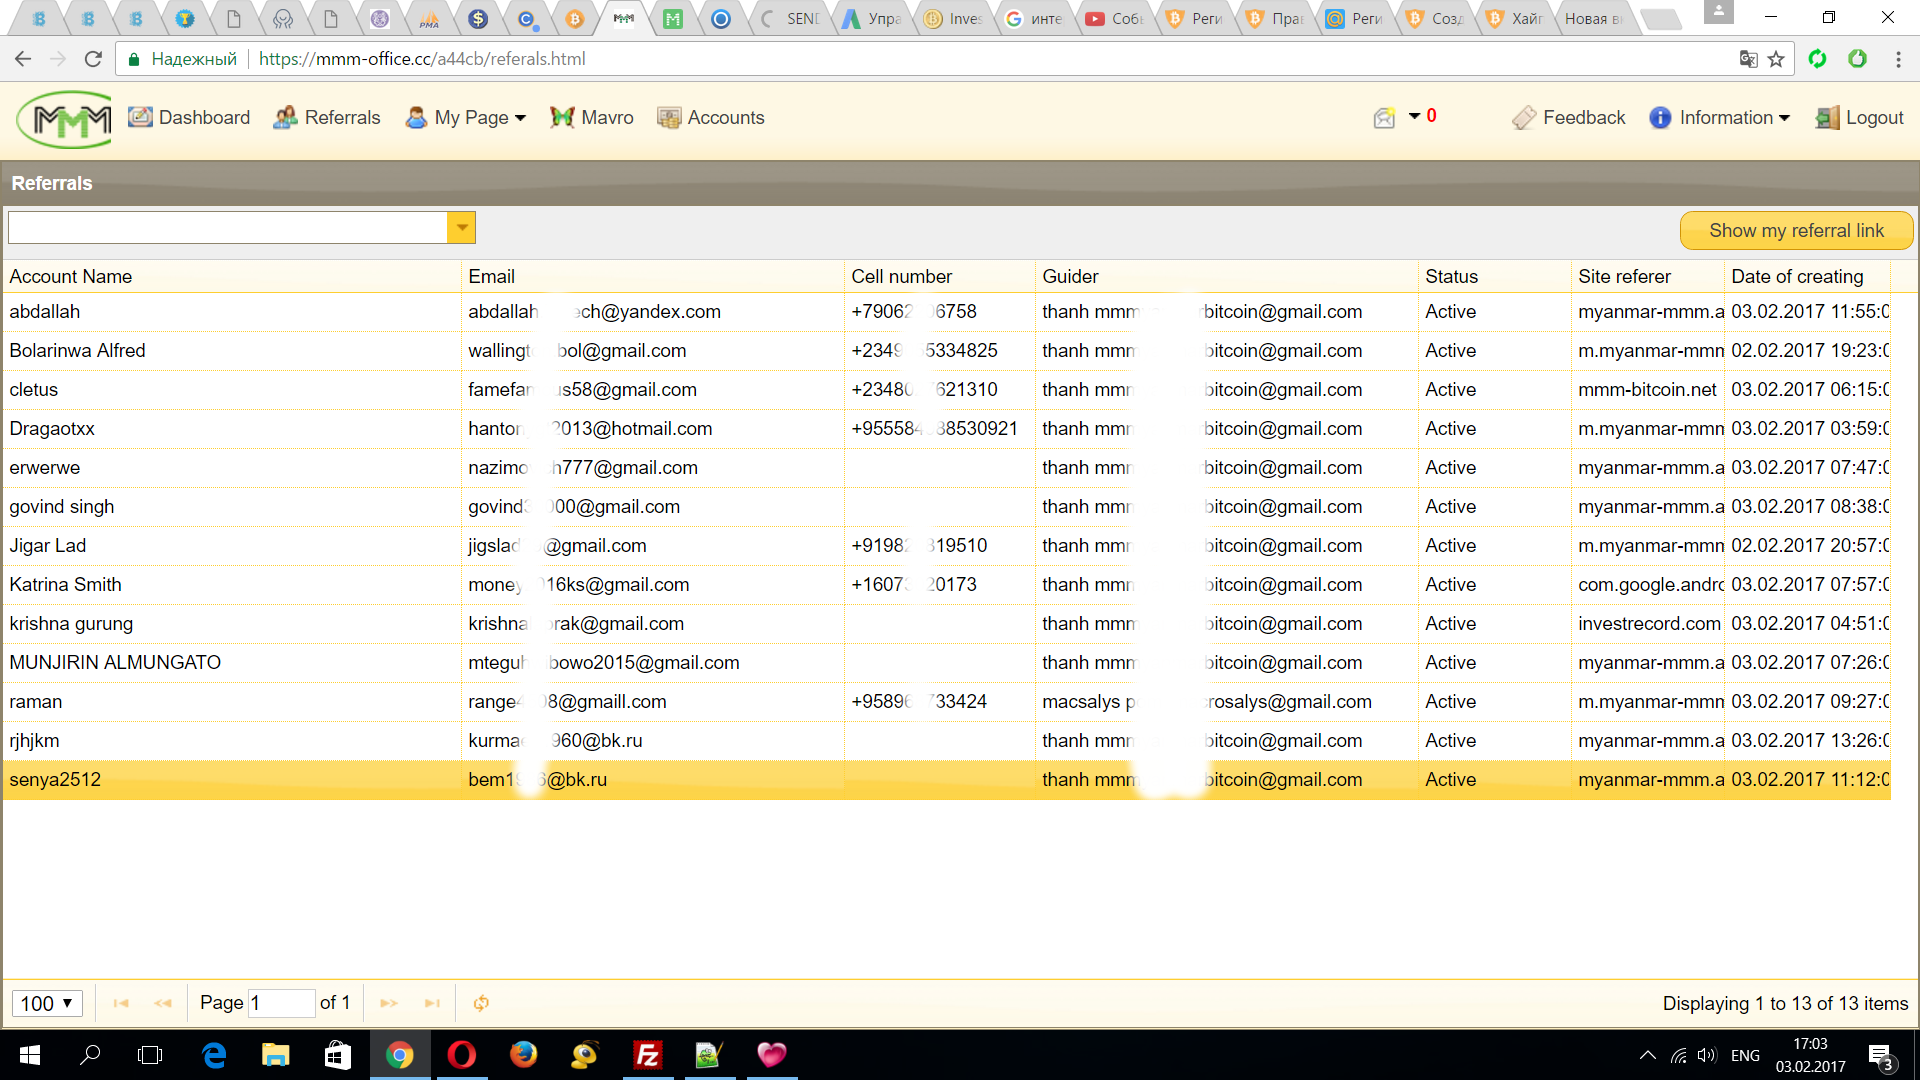Click the translate page icon in address bar

(x=1748, y=59)
